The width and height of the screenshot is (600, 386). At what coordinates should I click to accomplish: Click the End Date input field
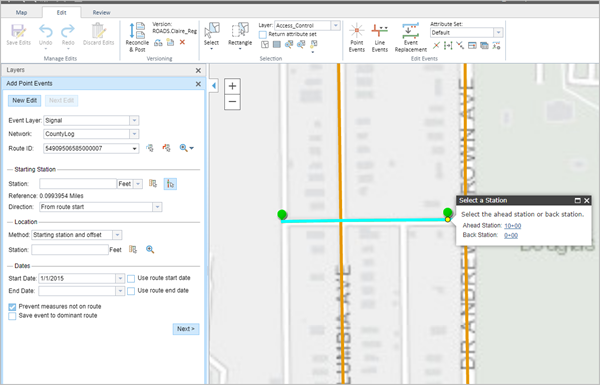[x=77, y=291]
